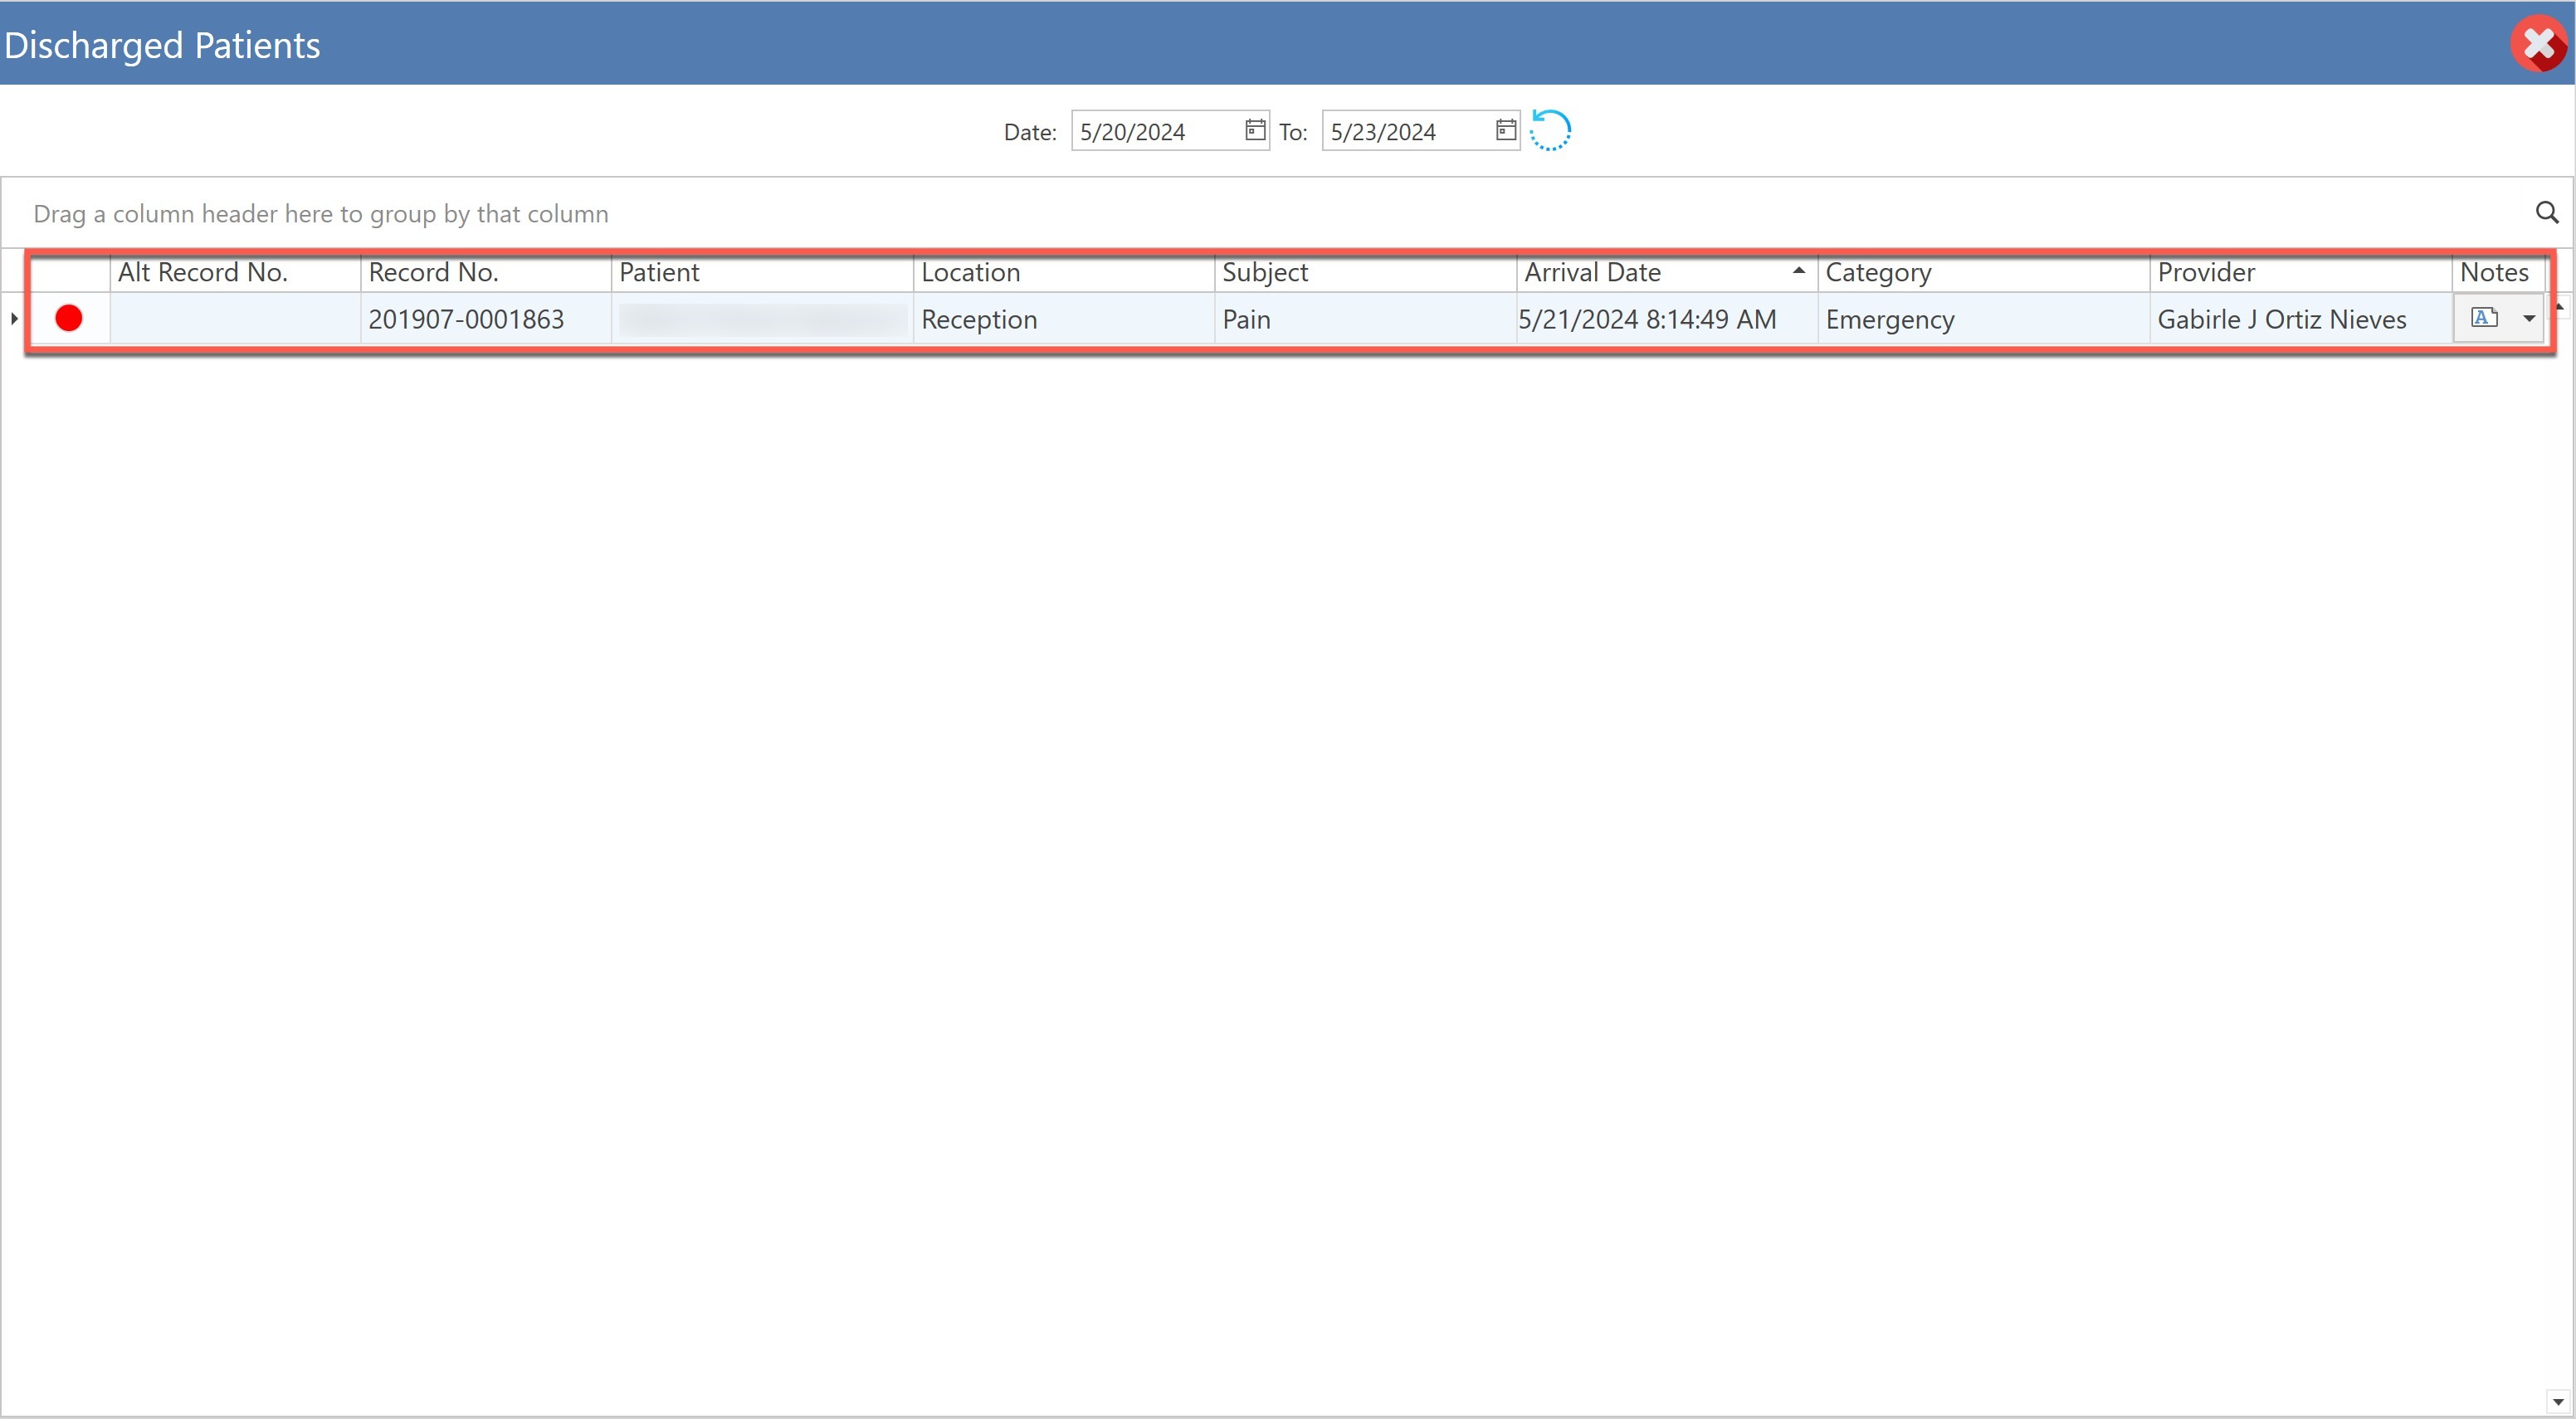Click the scrollbar down arrow at bottom

coord(2558,1402)
